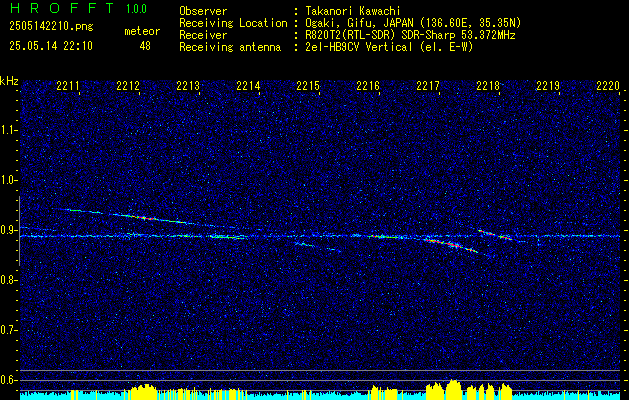Screen dimensions: 629x400
Task: Click the 2215 time marker
Action: coord(308,85)
